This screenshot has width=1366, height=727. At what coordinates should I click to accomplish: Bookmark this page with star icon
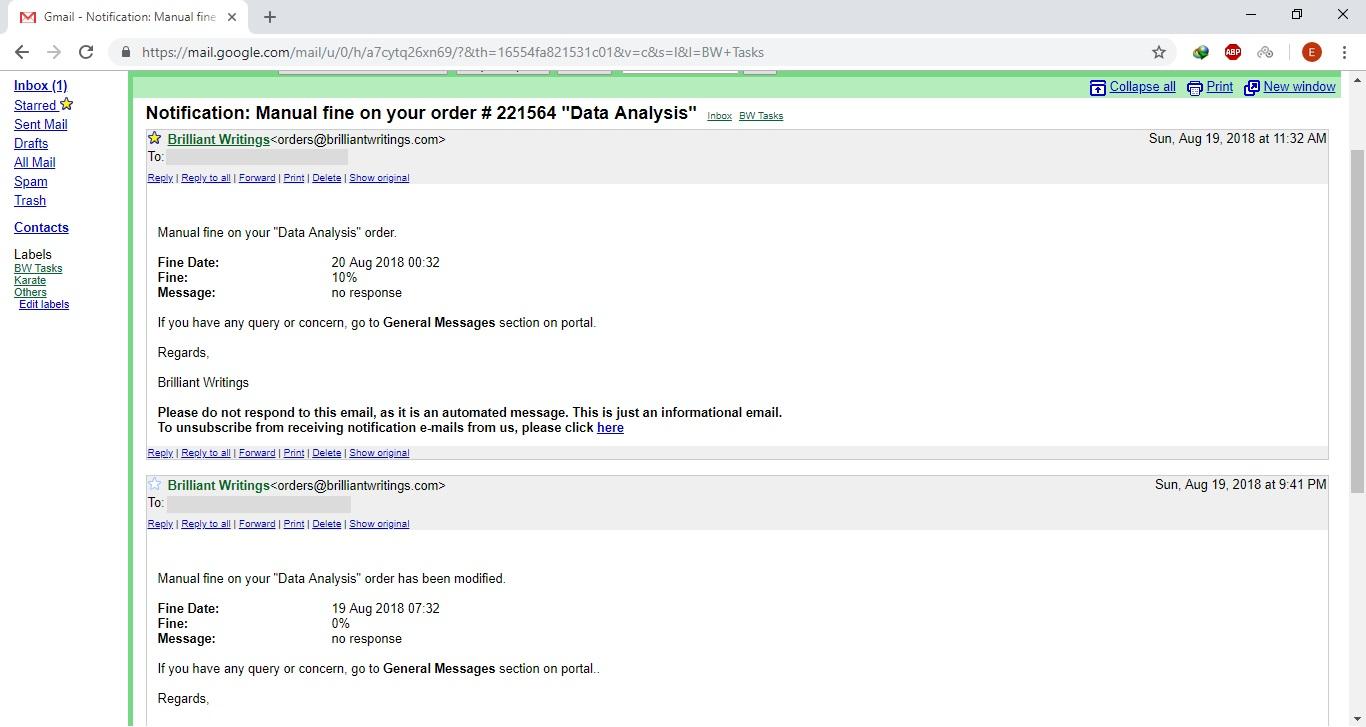click(1159, 52)
